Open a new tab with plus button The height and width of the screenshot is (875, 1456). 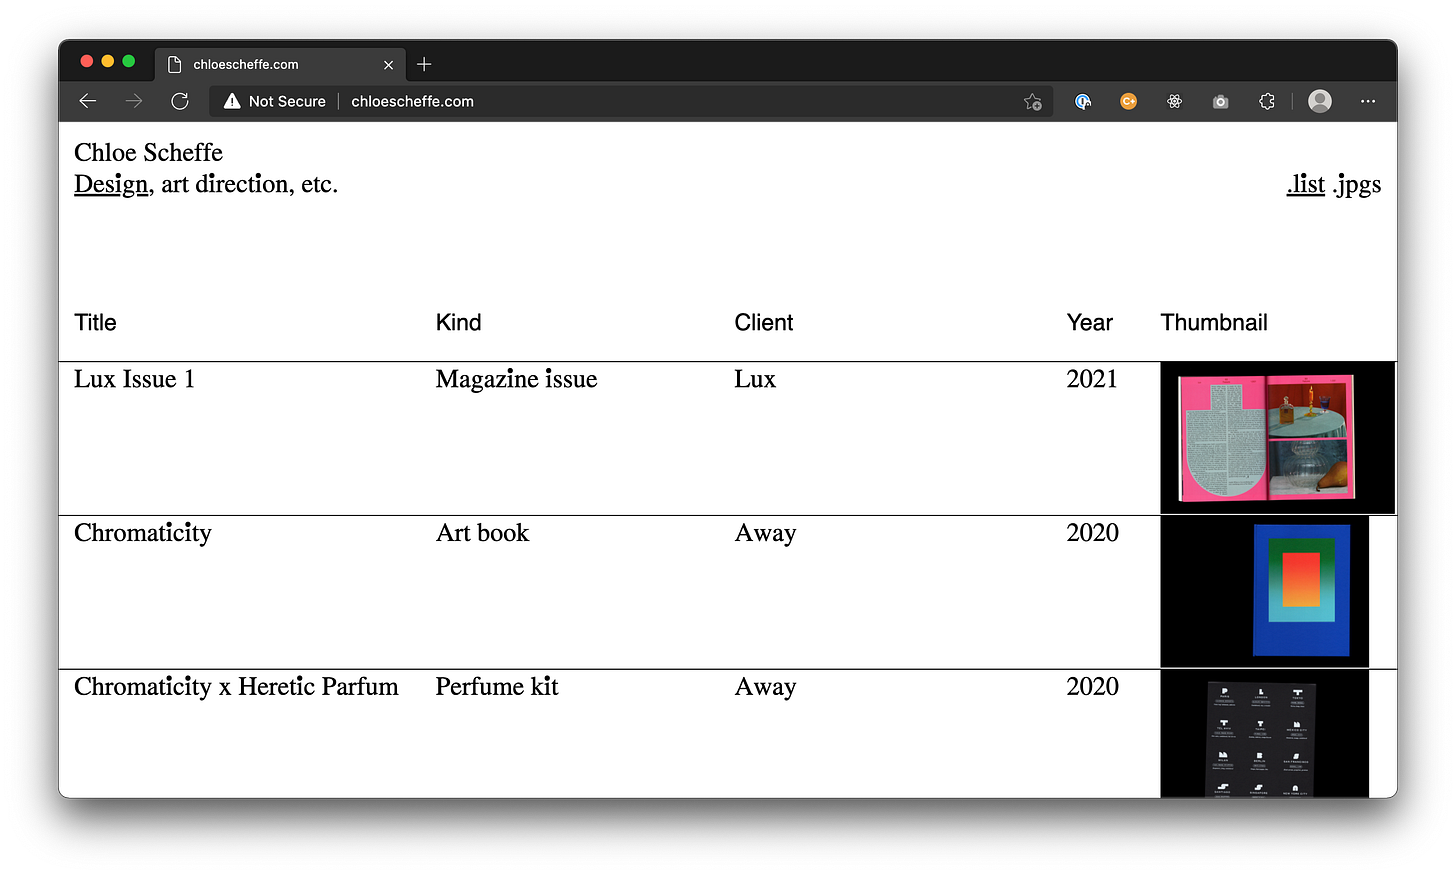pyautogui.click(x=424, y=64)
